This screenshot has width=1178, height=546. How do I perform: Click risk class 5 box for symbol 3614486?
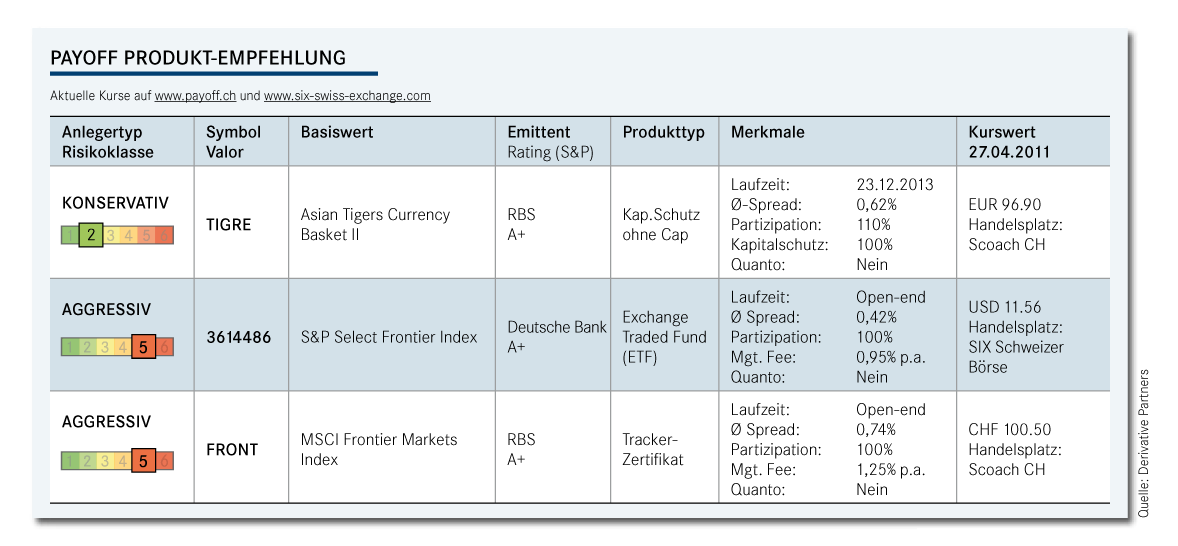coord(143,348)
